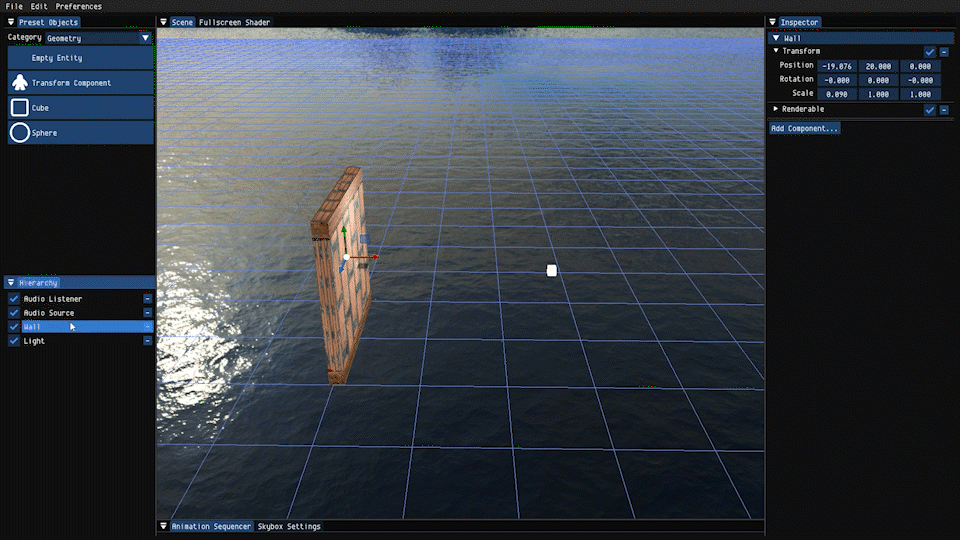Viewport: 960px width, 540px height.
Task: Remove Audio Listener with minus icon
Action: coord(148,298)
